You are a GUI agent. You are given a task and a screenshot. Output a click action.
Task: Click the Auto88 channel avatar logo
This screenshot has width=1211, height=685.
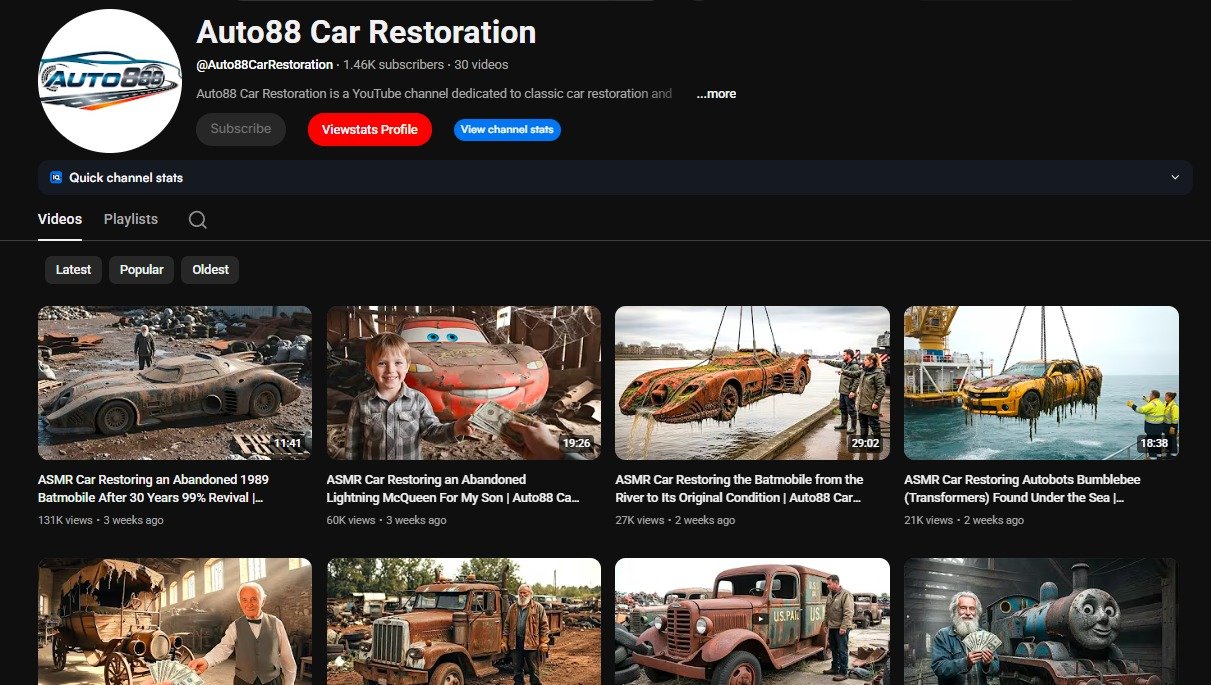pyautogui.click(x=110, y=81)
